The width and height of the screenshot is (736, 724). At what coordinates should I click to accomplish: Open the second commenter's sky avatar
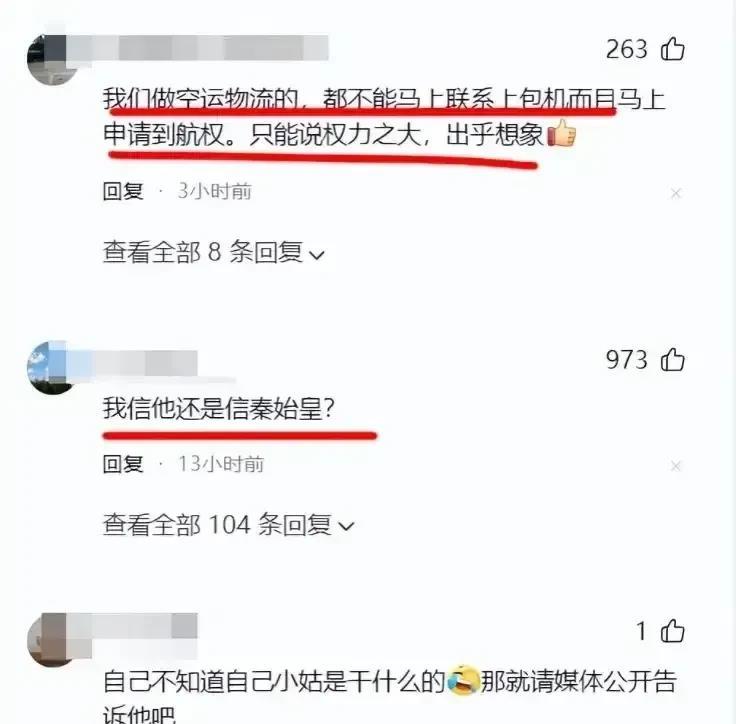(52, 368)
